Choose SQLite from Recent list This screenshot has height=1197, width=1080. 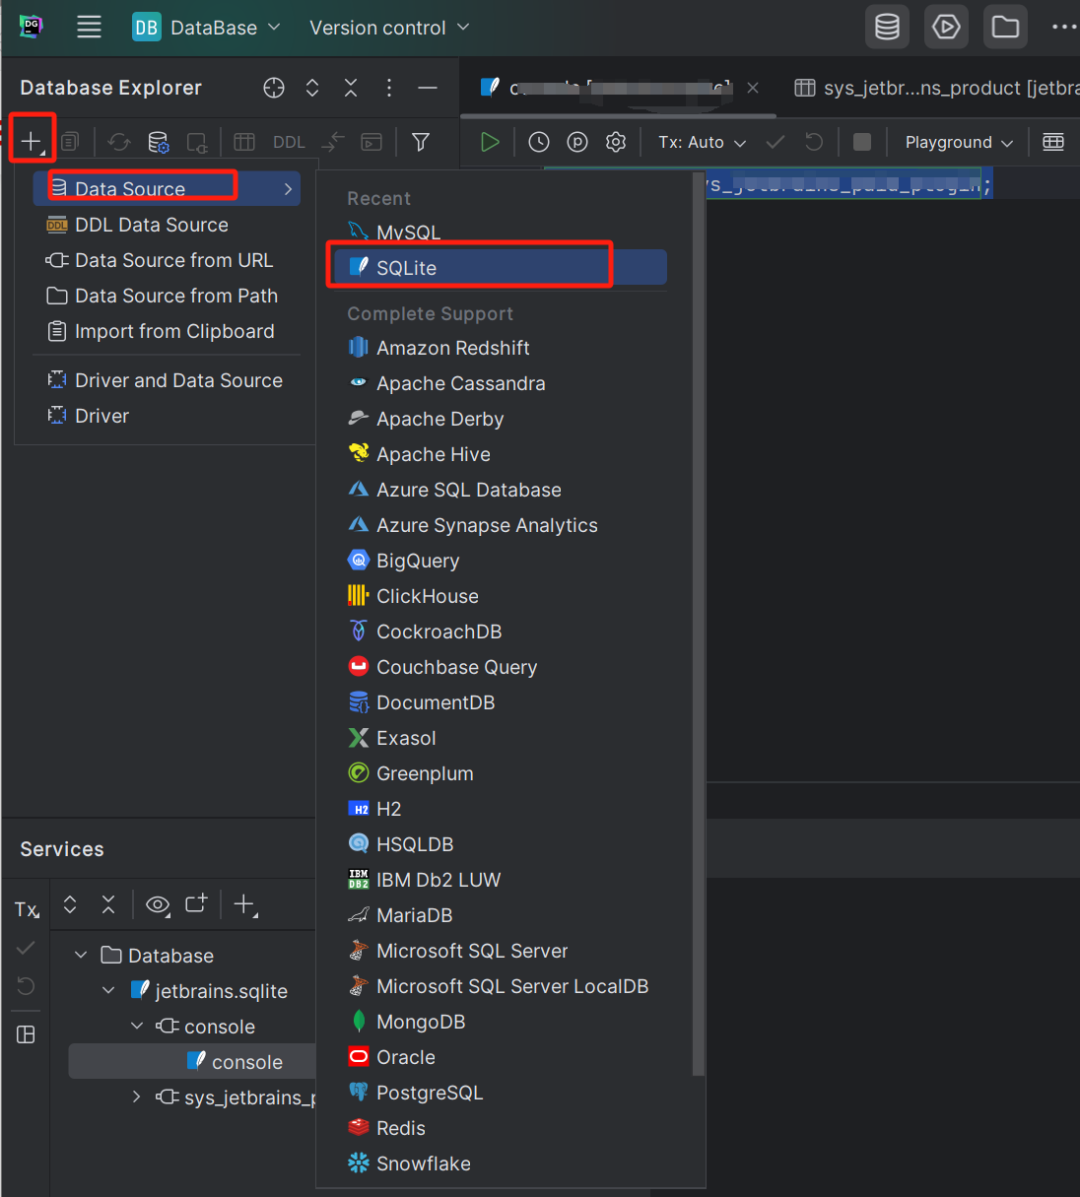pos(500,268)
